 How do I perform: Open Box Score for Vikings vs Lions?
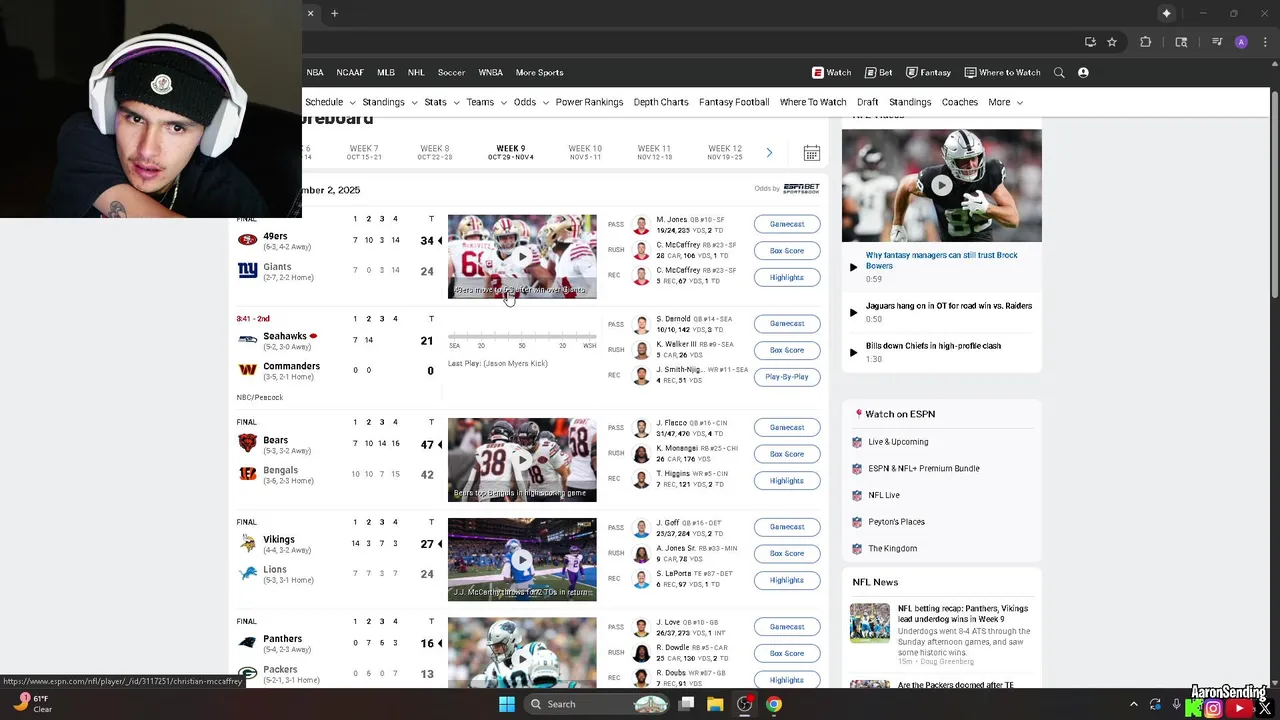pos(787,553)
